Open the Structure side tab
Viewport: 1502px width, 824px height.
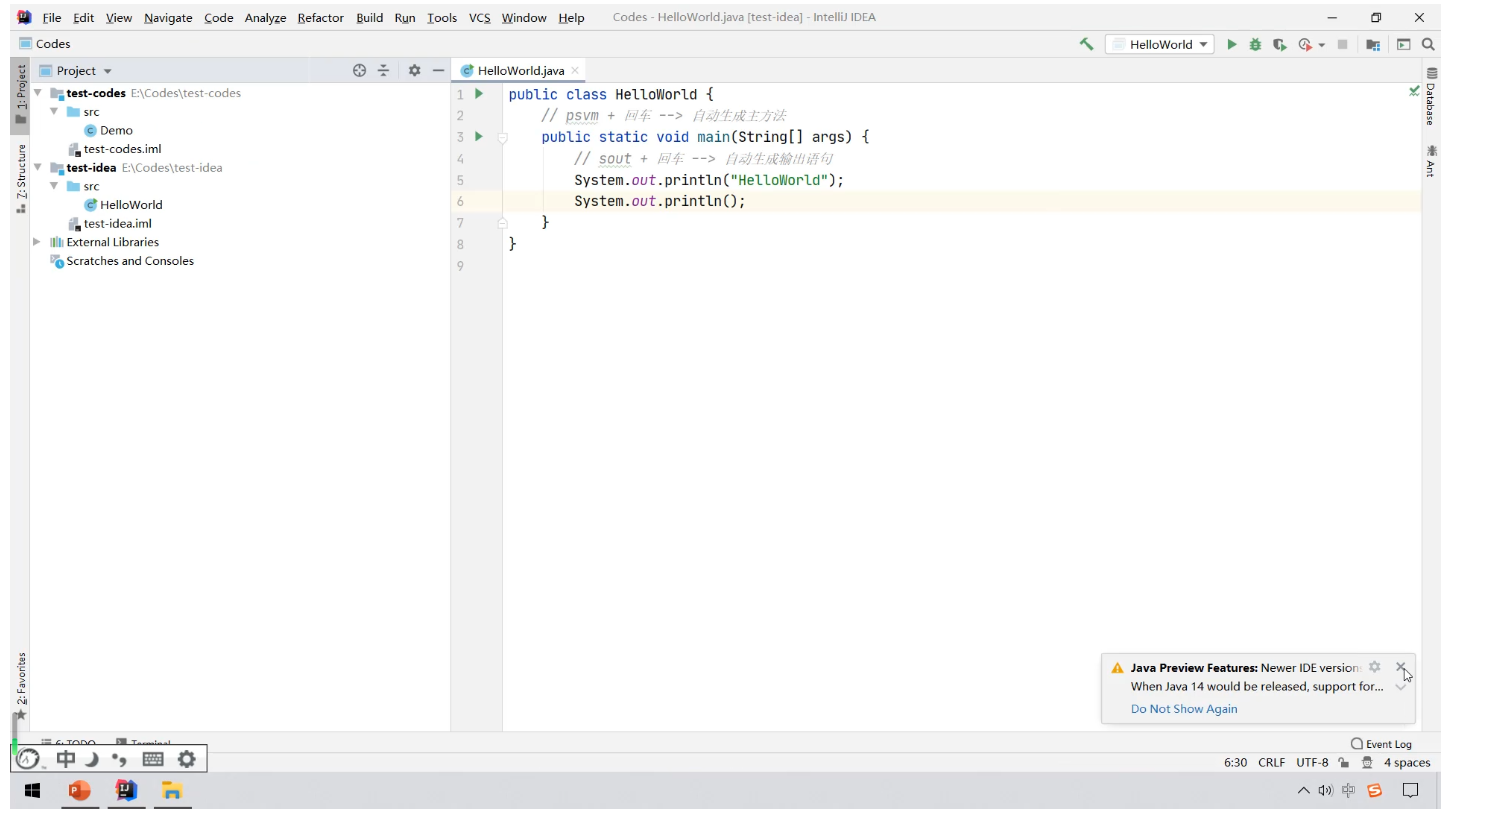pos(21,178)
